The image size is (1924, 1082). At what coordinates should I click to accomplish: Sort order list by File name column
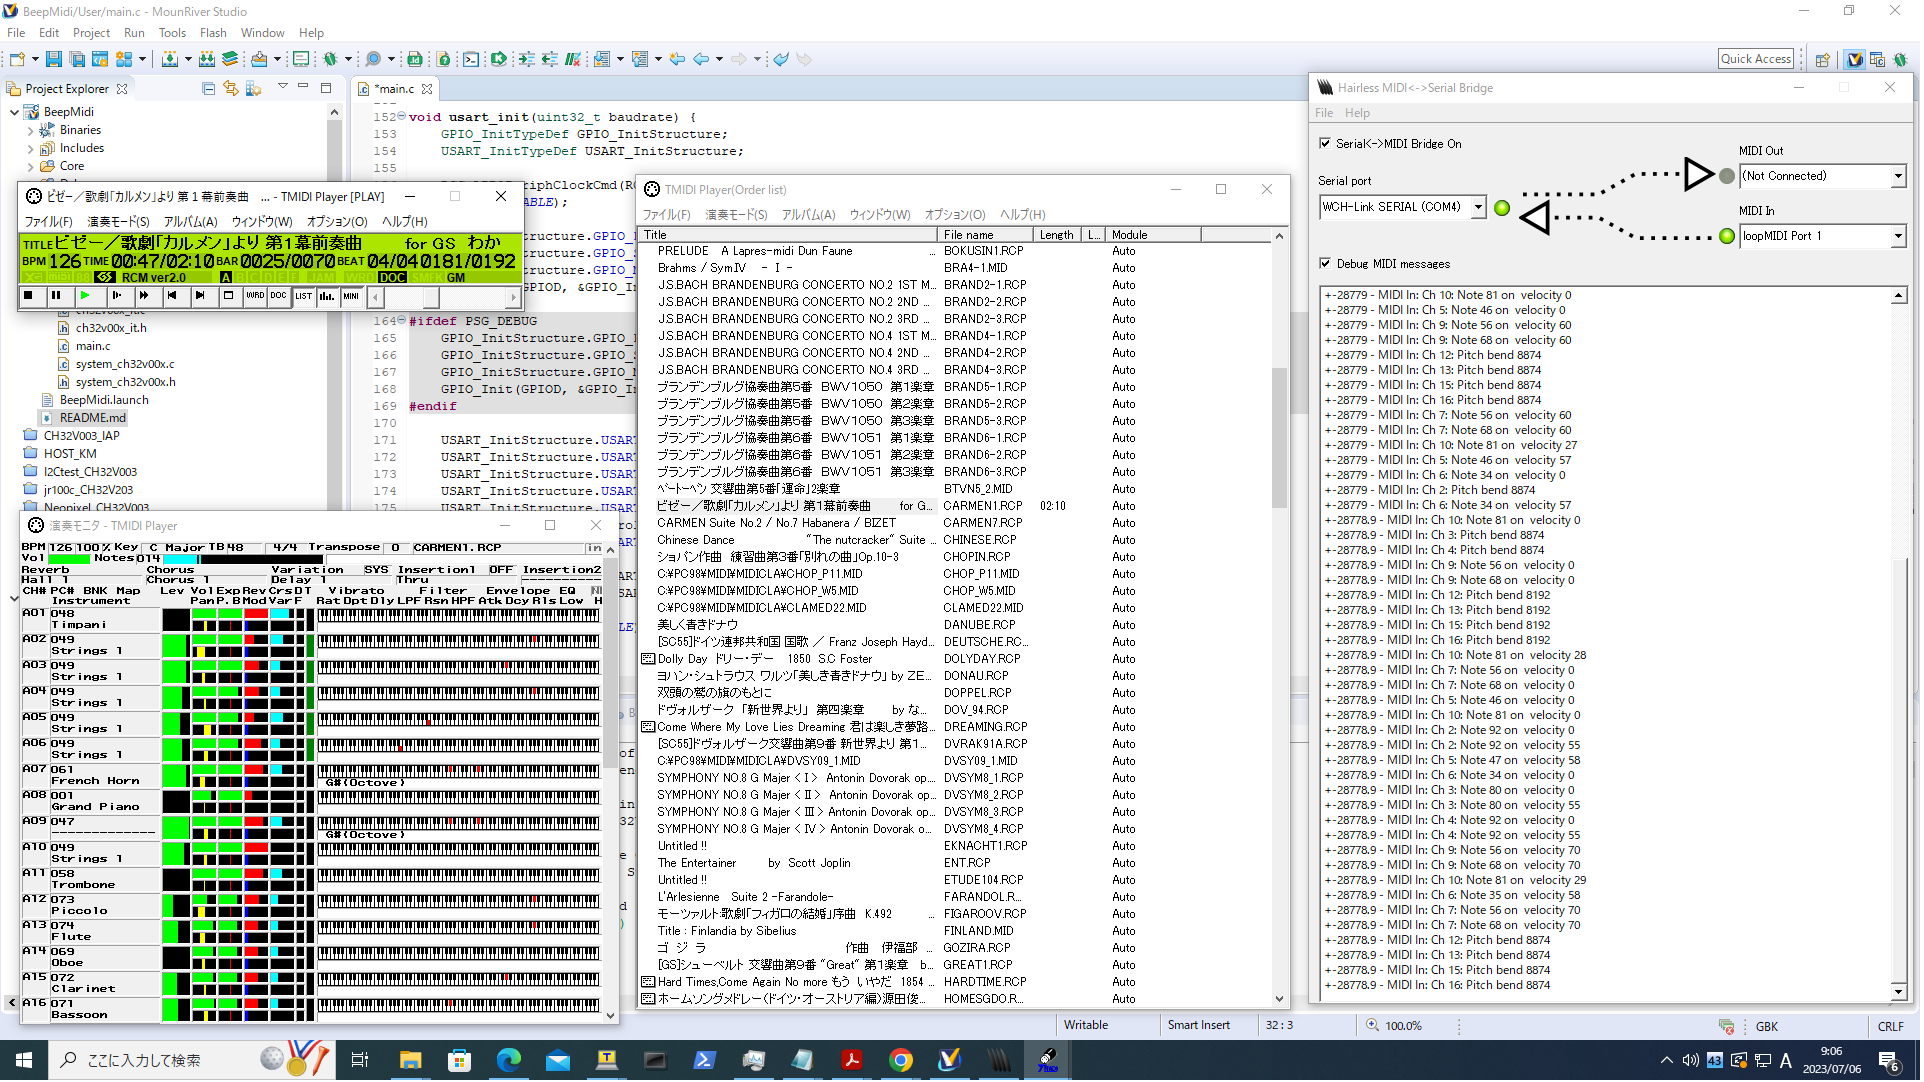[985, 235]
